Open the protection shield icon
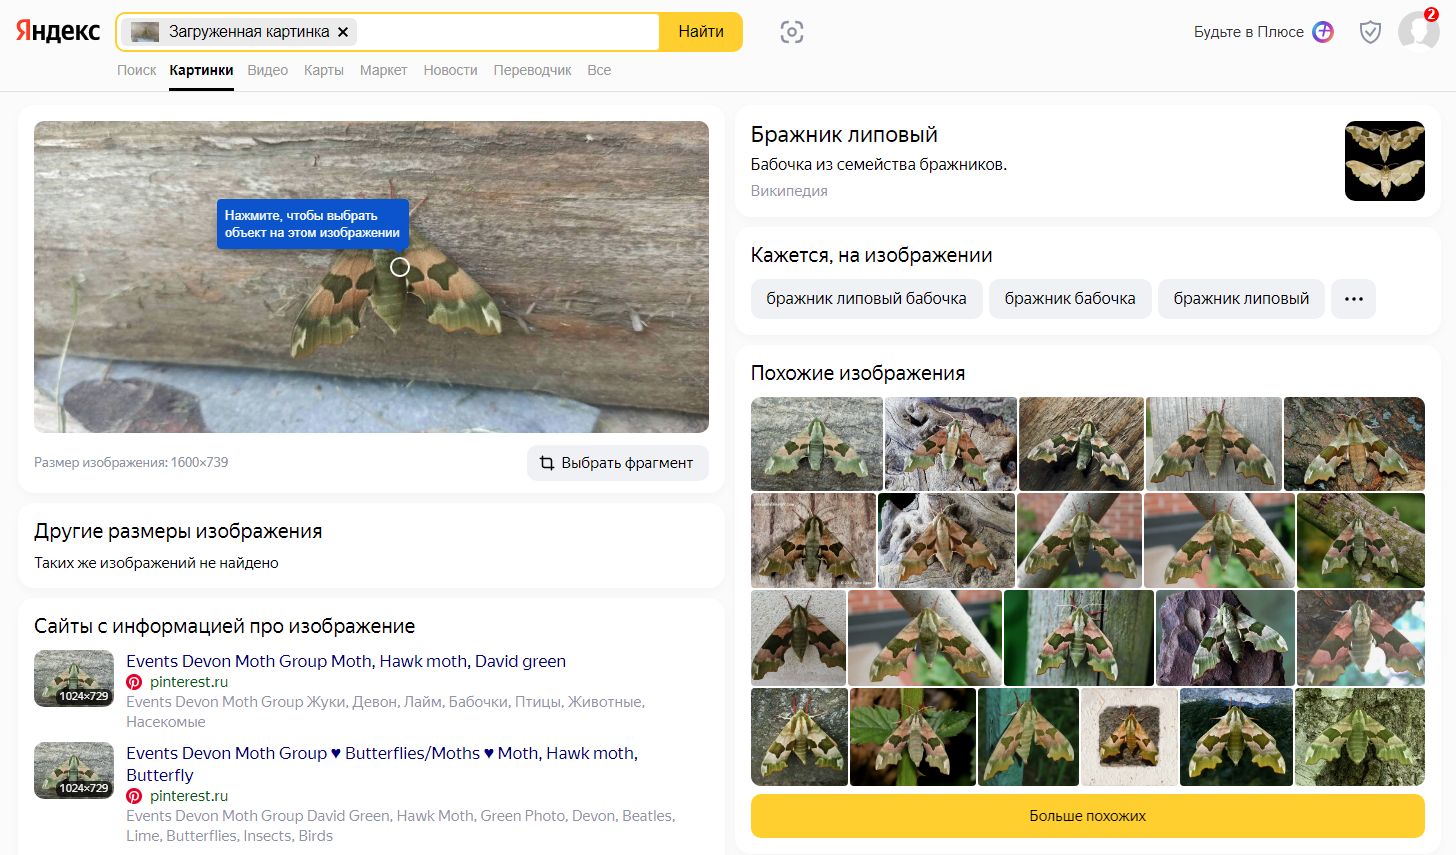 1370,32
